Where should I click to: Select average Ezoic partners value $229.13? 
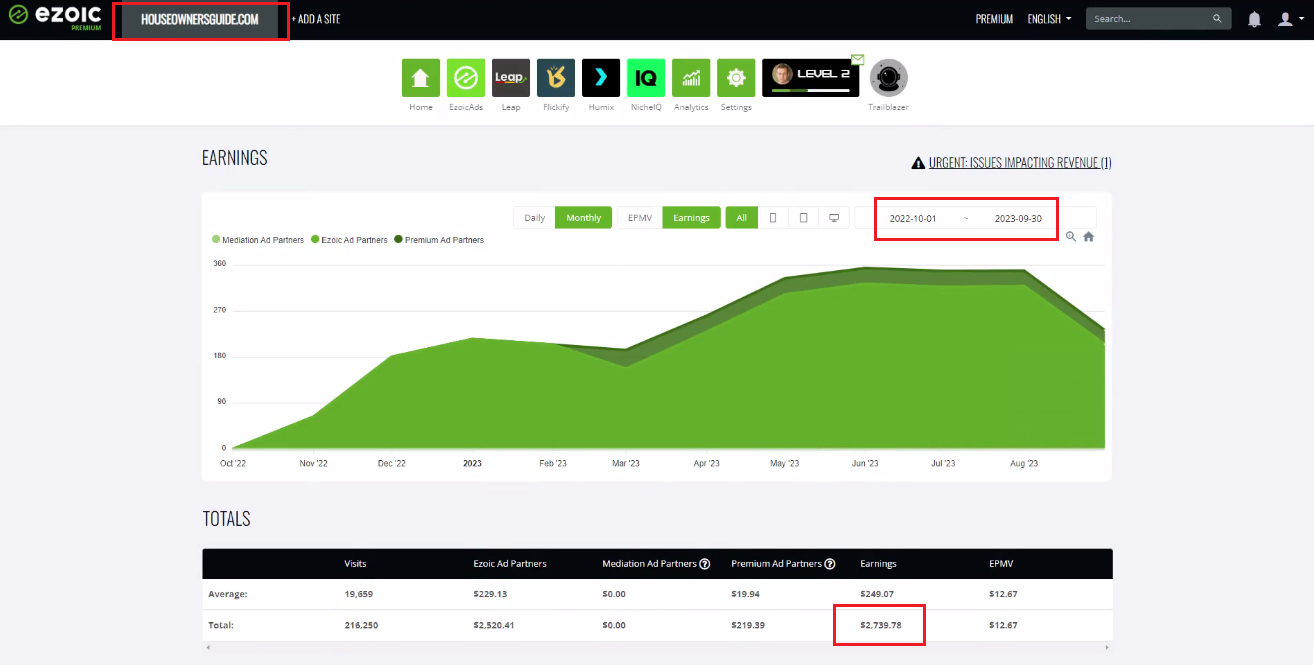[490, 594]
